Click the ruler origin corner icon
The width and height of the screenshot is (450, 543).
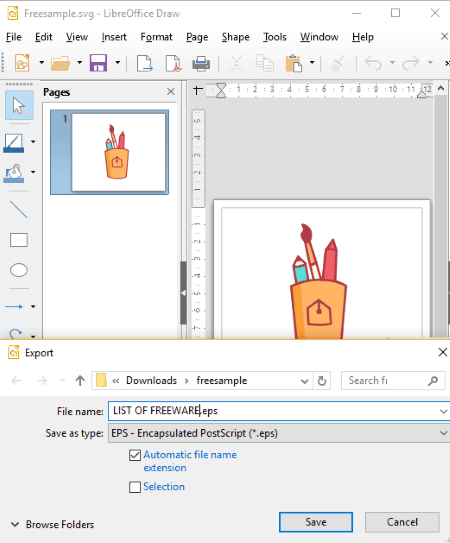(198, 90)
